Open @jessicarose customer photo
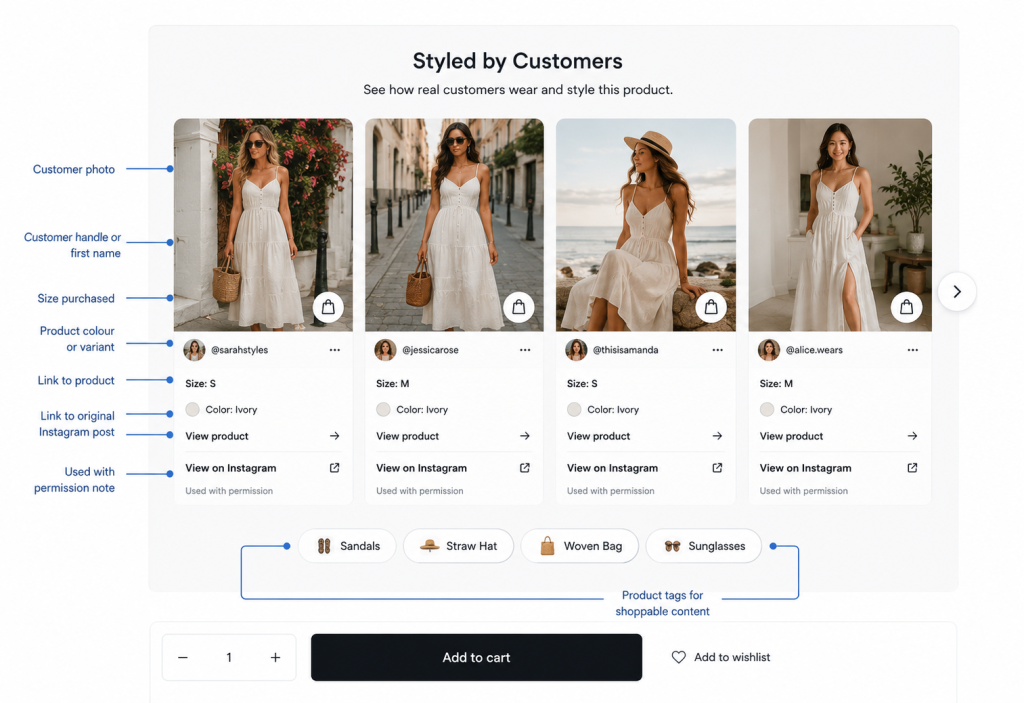Screen dimensions: 1024x703 [455, 225]
